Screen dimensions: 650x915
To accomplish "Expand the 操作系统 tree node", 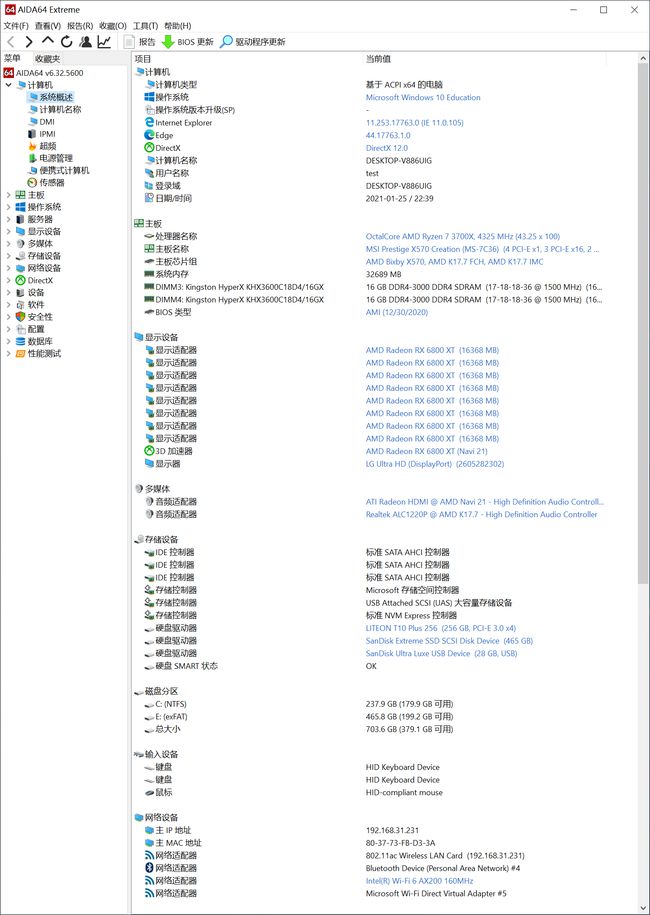I will (8, 207).
